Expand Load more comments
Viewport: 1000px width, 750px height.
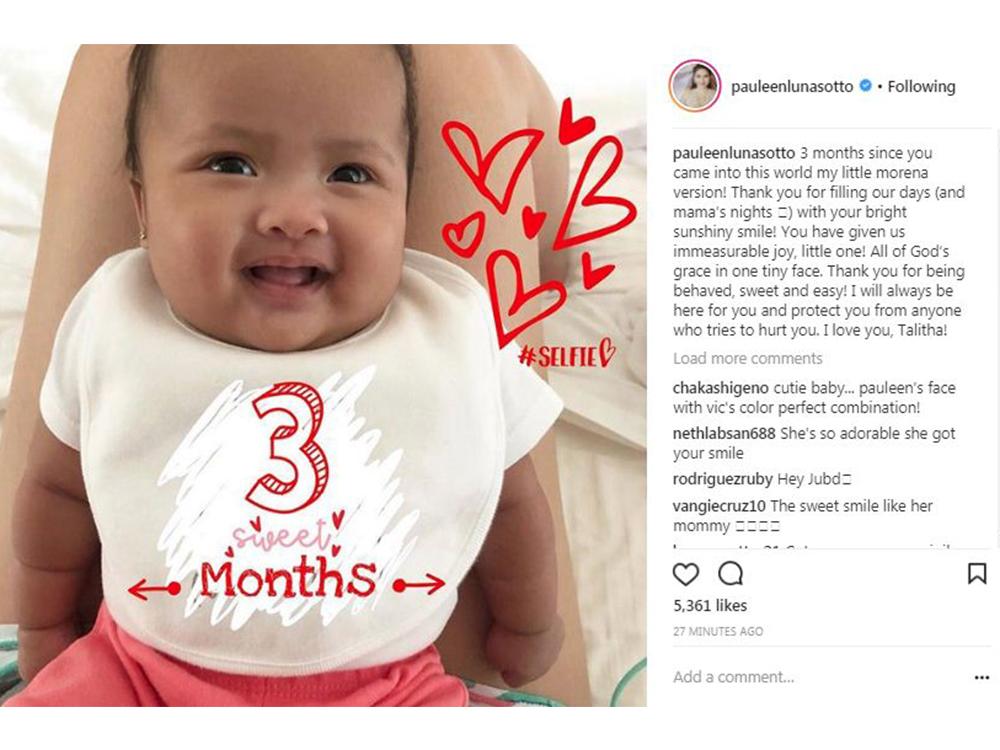[747, 358]
